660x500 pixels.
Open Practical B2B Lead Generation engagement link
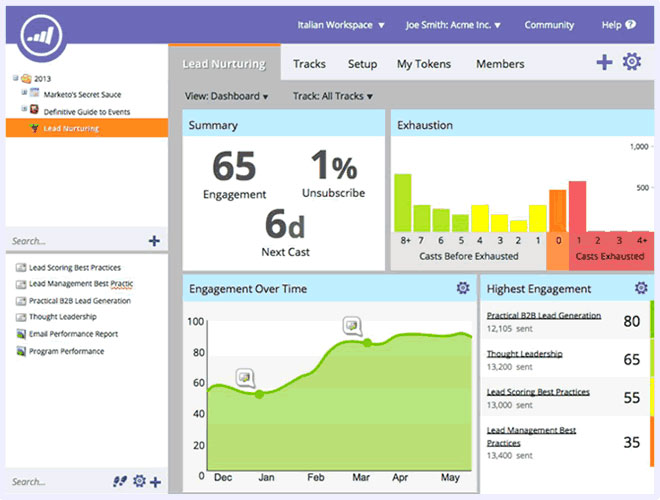pos(543,315)
